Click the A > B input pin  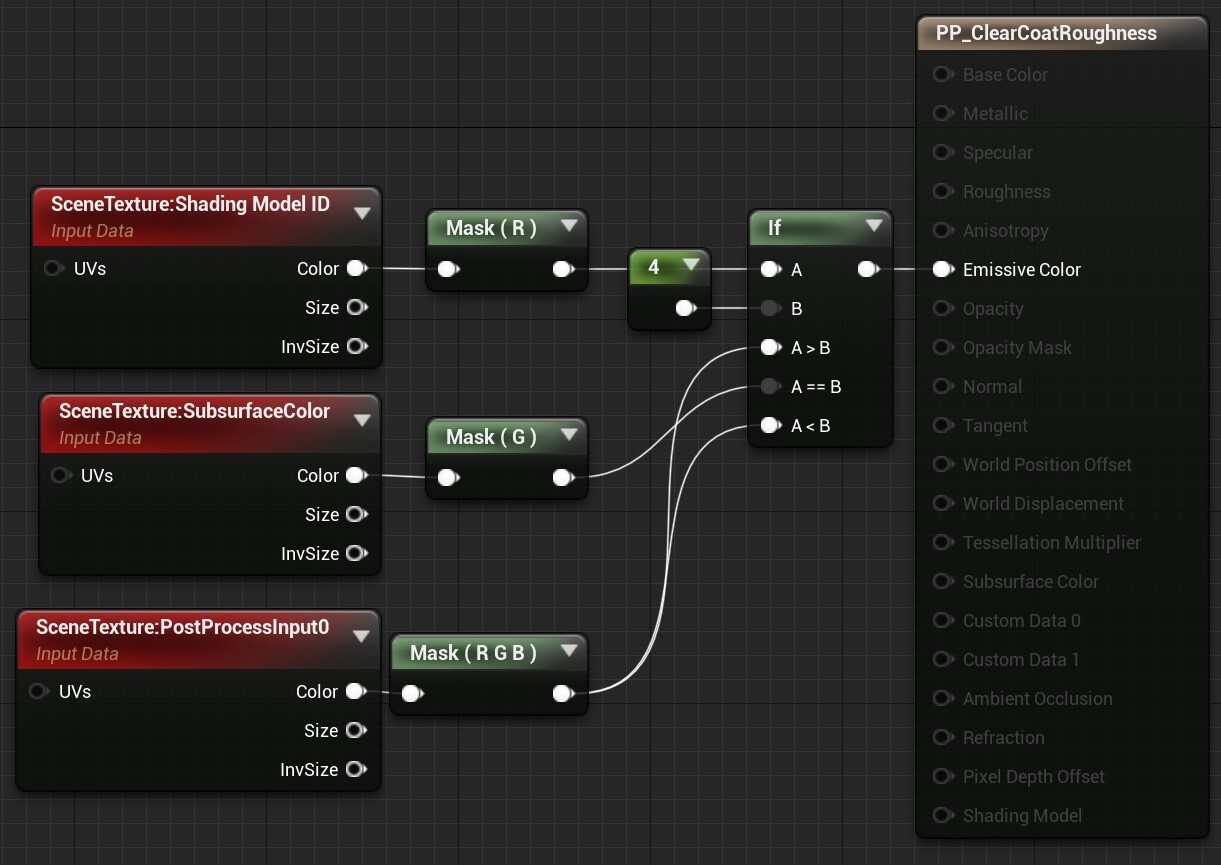tap(770, 347)
